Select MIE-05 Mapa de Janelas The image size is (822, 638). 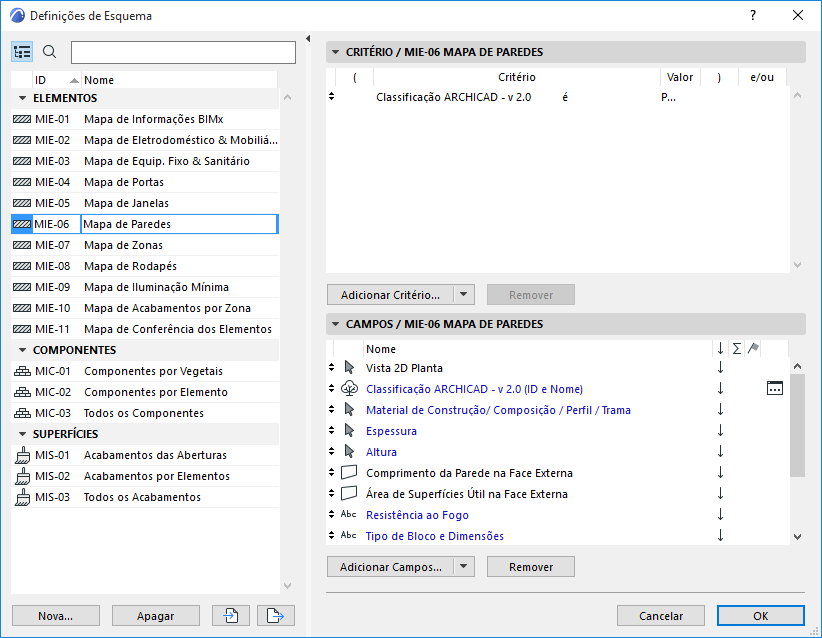145,203
